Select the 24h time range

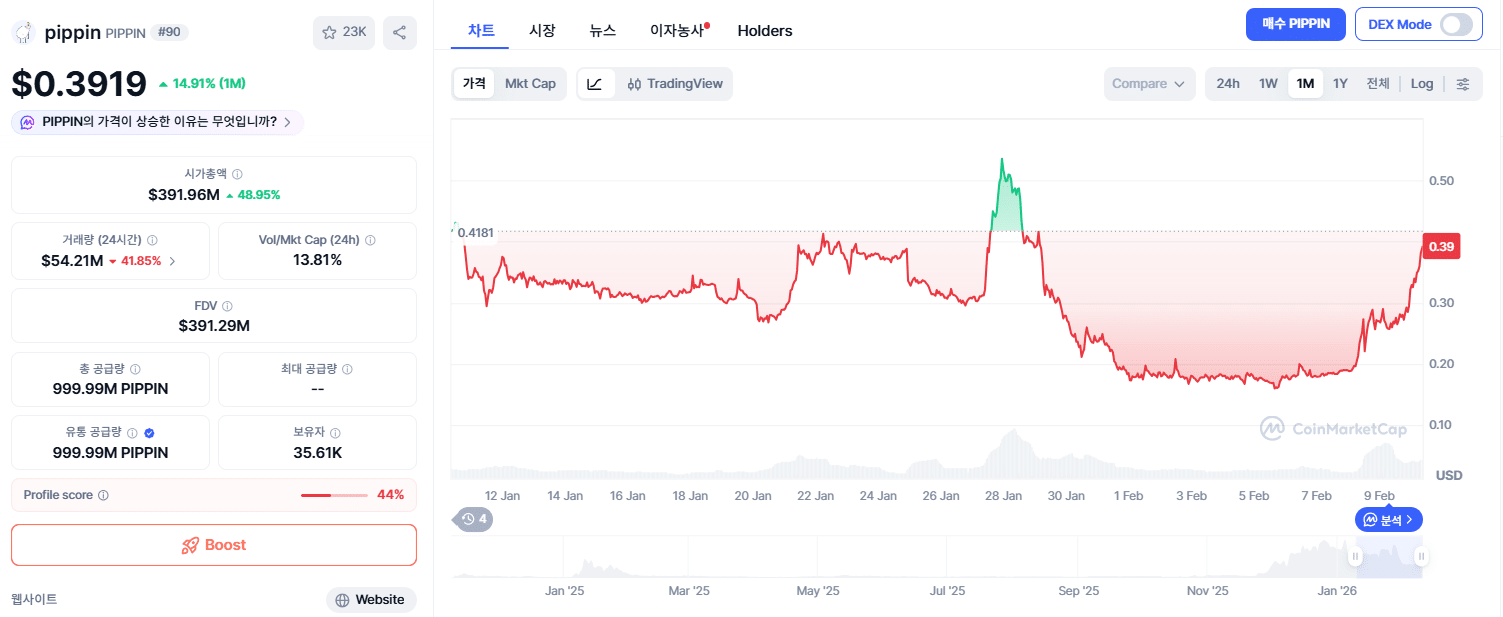coord(1228,84)
